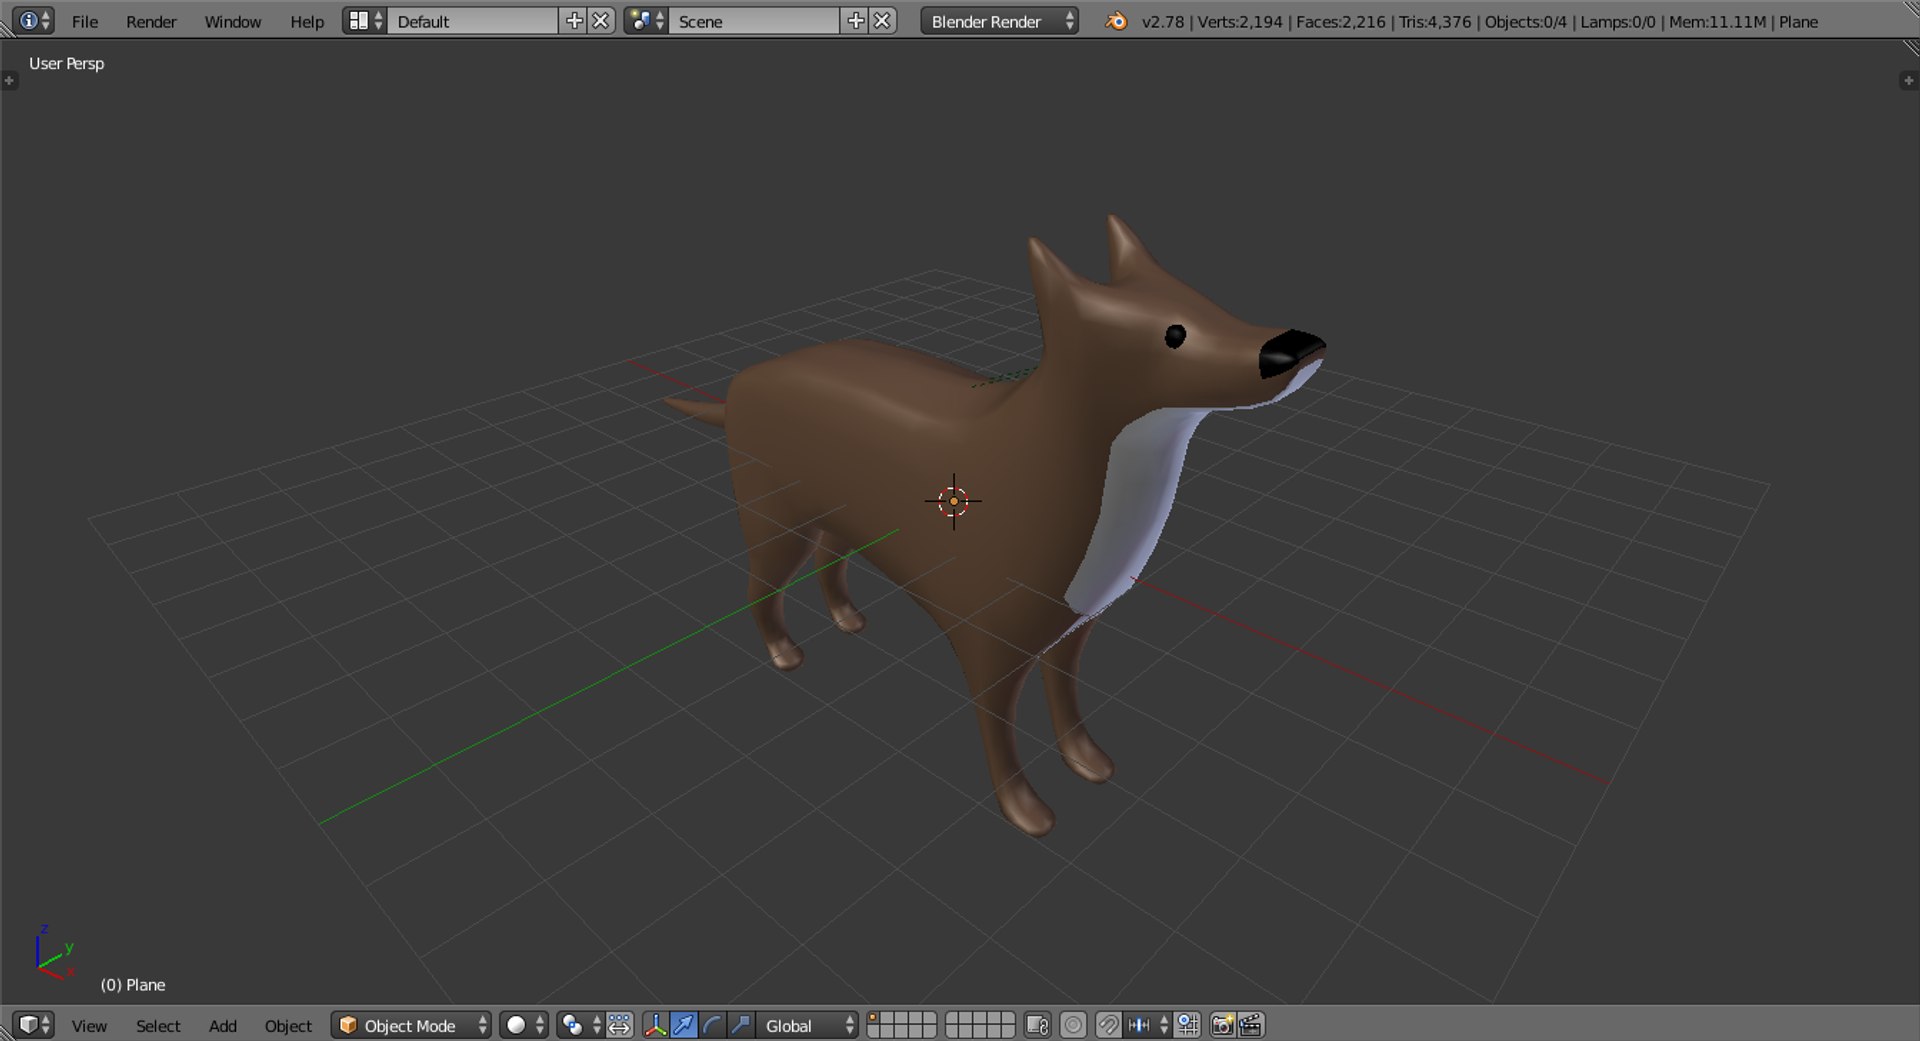Open the screen layout browser icon

tap(365, 21)
